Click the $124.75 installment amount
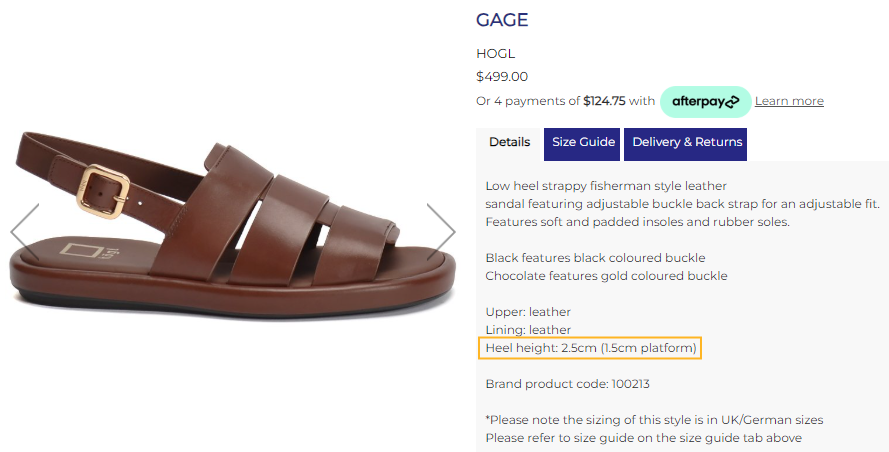Image resolution: width=889 pixels, height=452 pixels. pos(604,101)
